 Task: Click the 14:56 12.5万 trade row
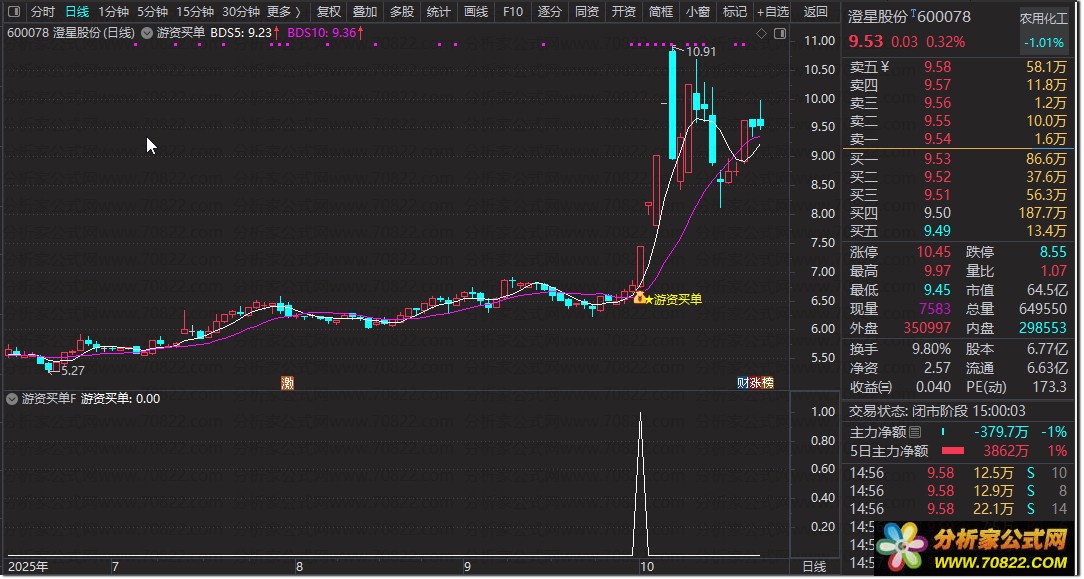[x=958, y=473]
